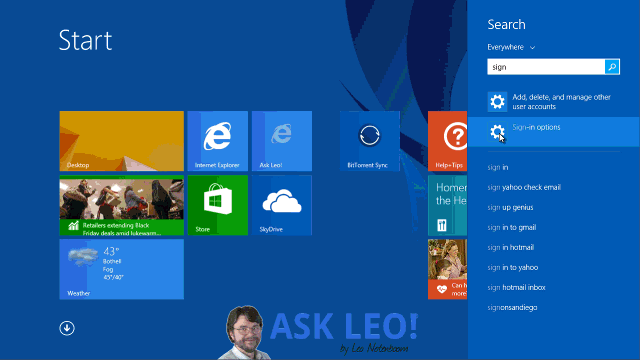This screenshot has height=360, width=640.
Task: Open the Ask Leo! tile
Action: 282,141
